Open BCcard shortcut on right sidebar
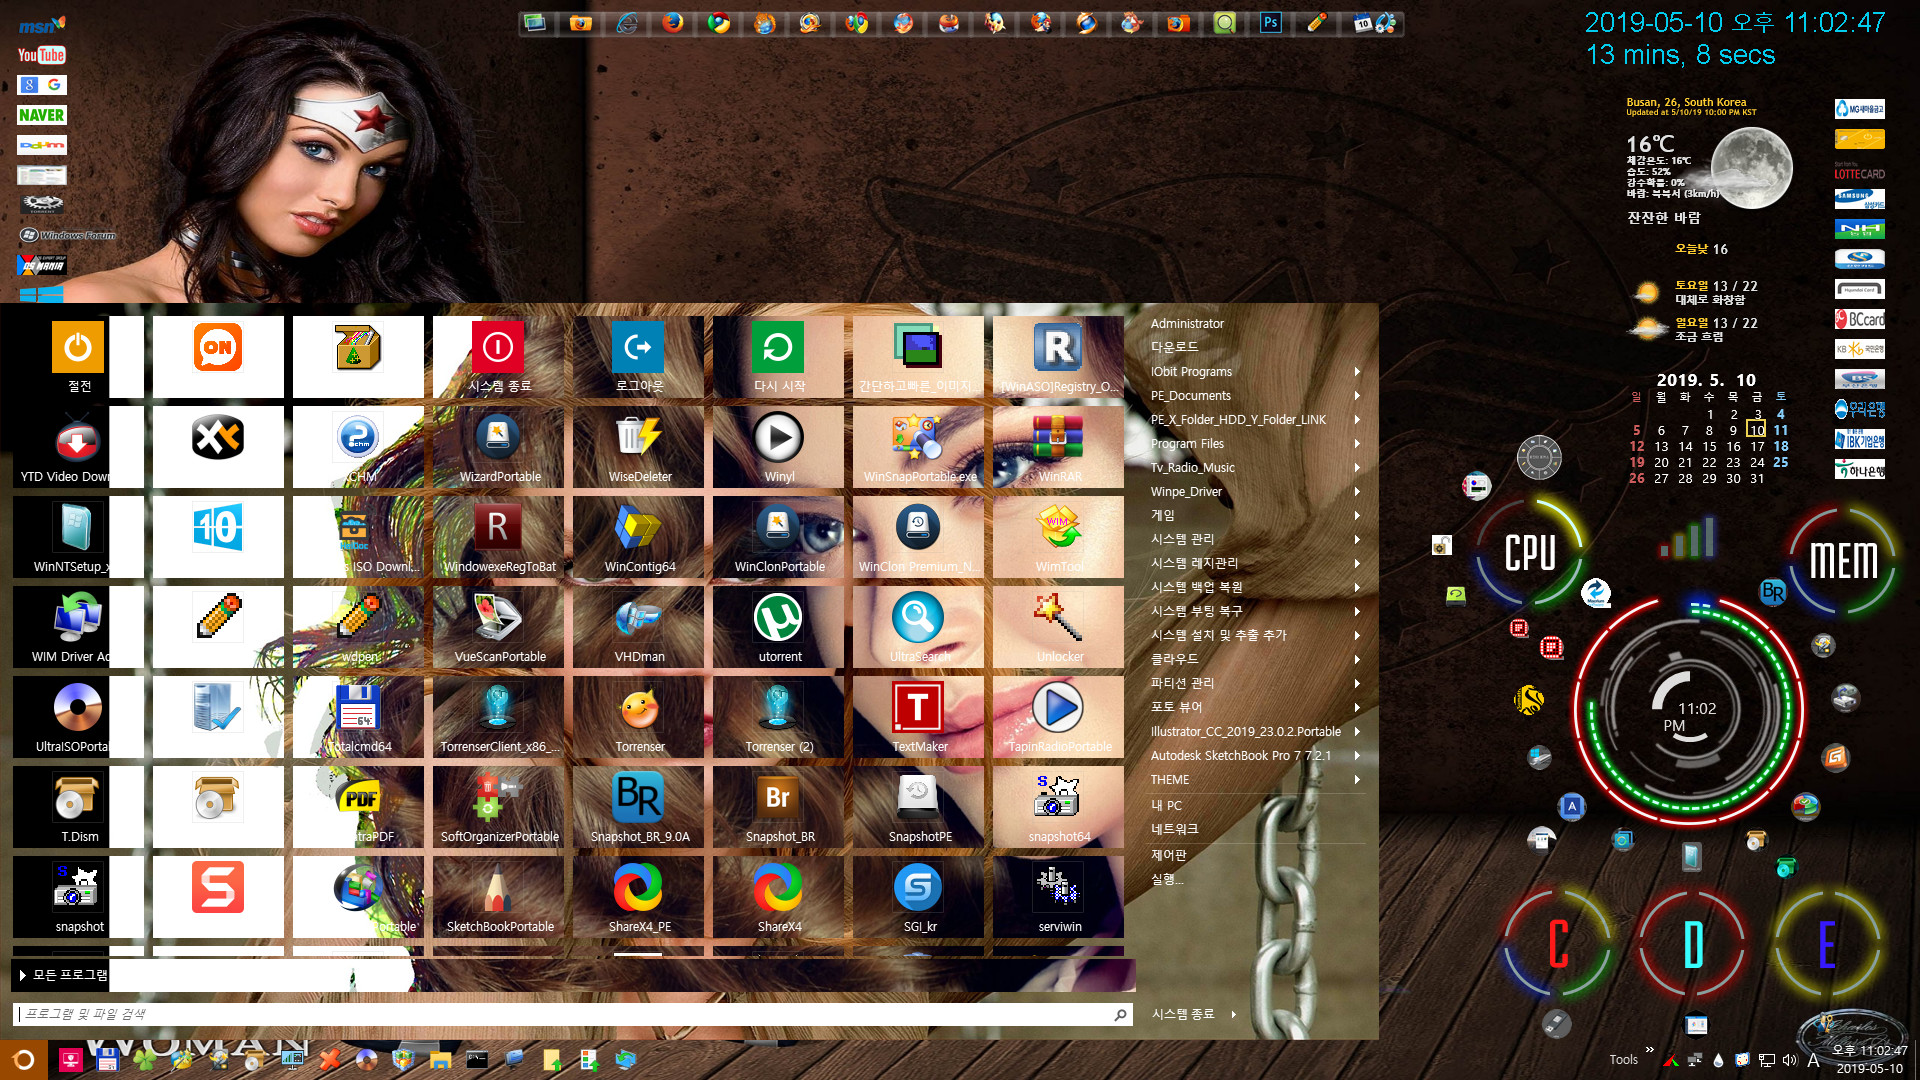Screen dimensions: 1920x1080 pyautogui.click(x=1859, y=319)
